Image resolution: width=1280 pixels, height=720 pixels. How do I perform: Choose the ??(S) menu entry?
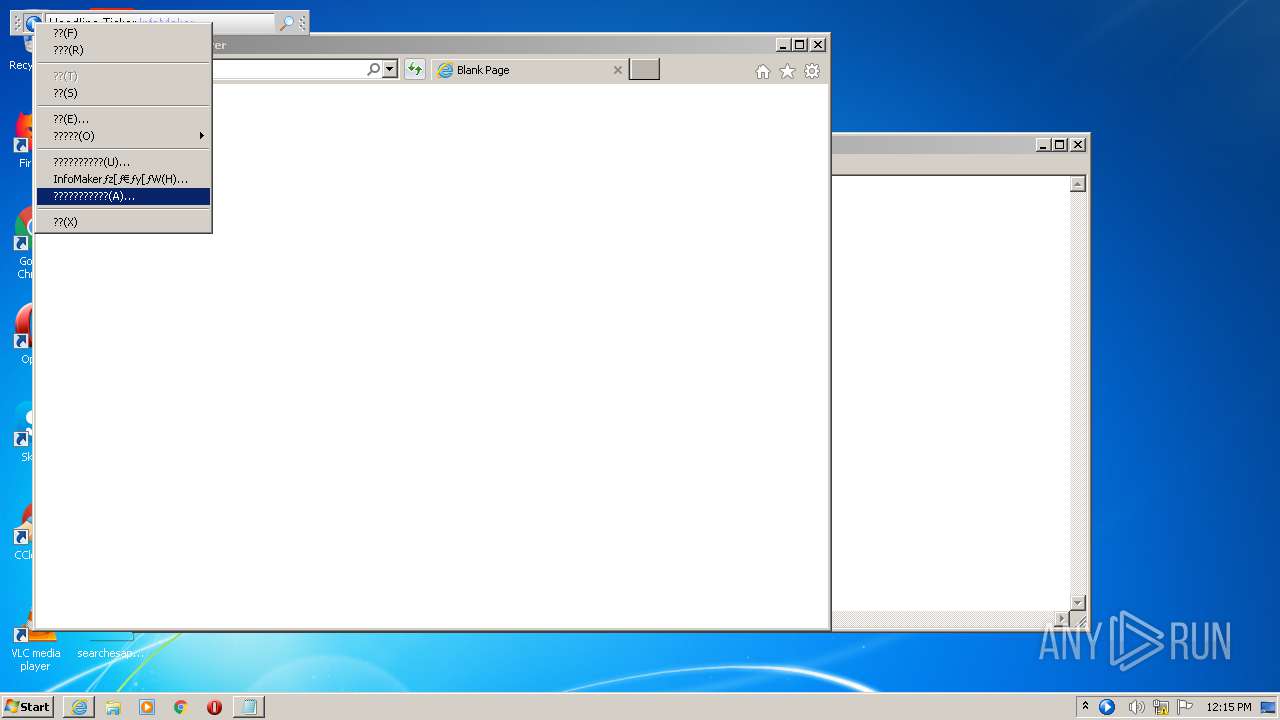(123, 93)
